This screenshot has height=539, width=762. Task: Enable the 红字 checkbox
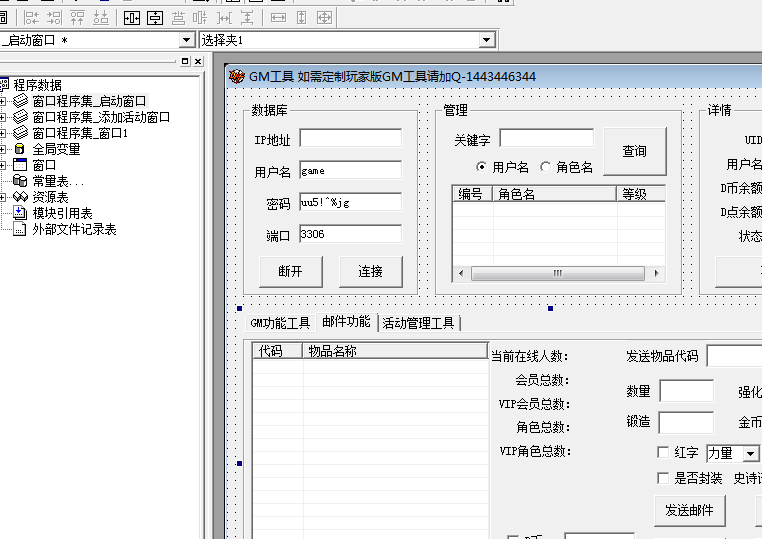pos(662,453)
